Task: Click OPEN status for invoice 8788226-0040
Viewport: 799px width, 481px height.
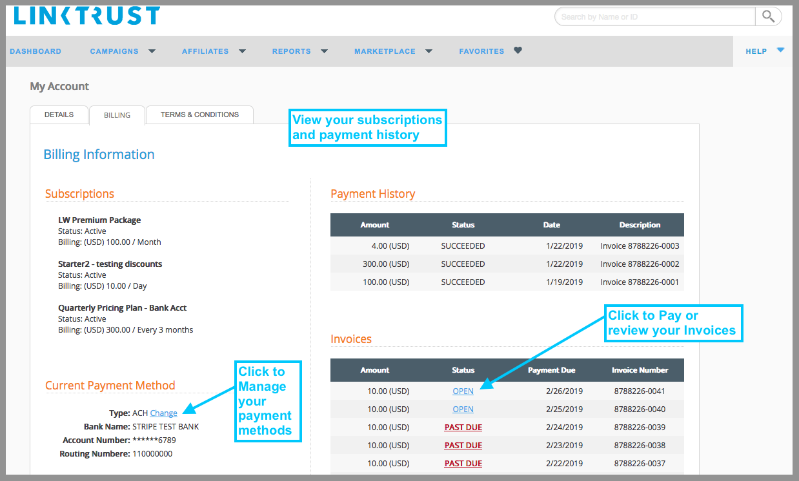Action: (463, 409)
